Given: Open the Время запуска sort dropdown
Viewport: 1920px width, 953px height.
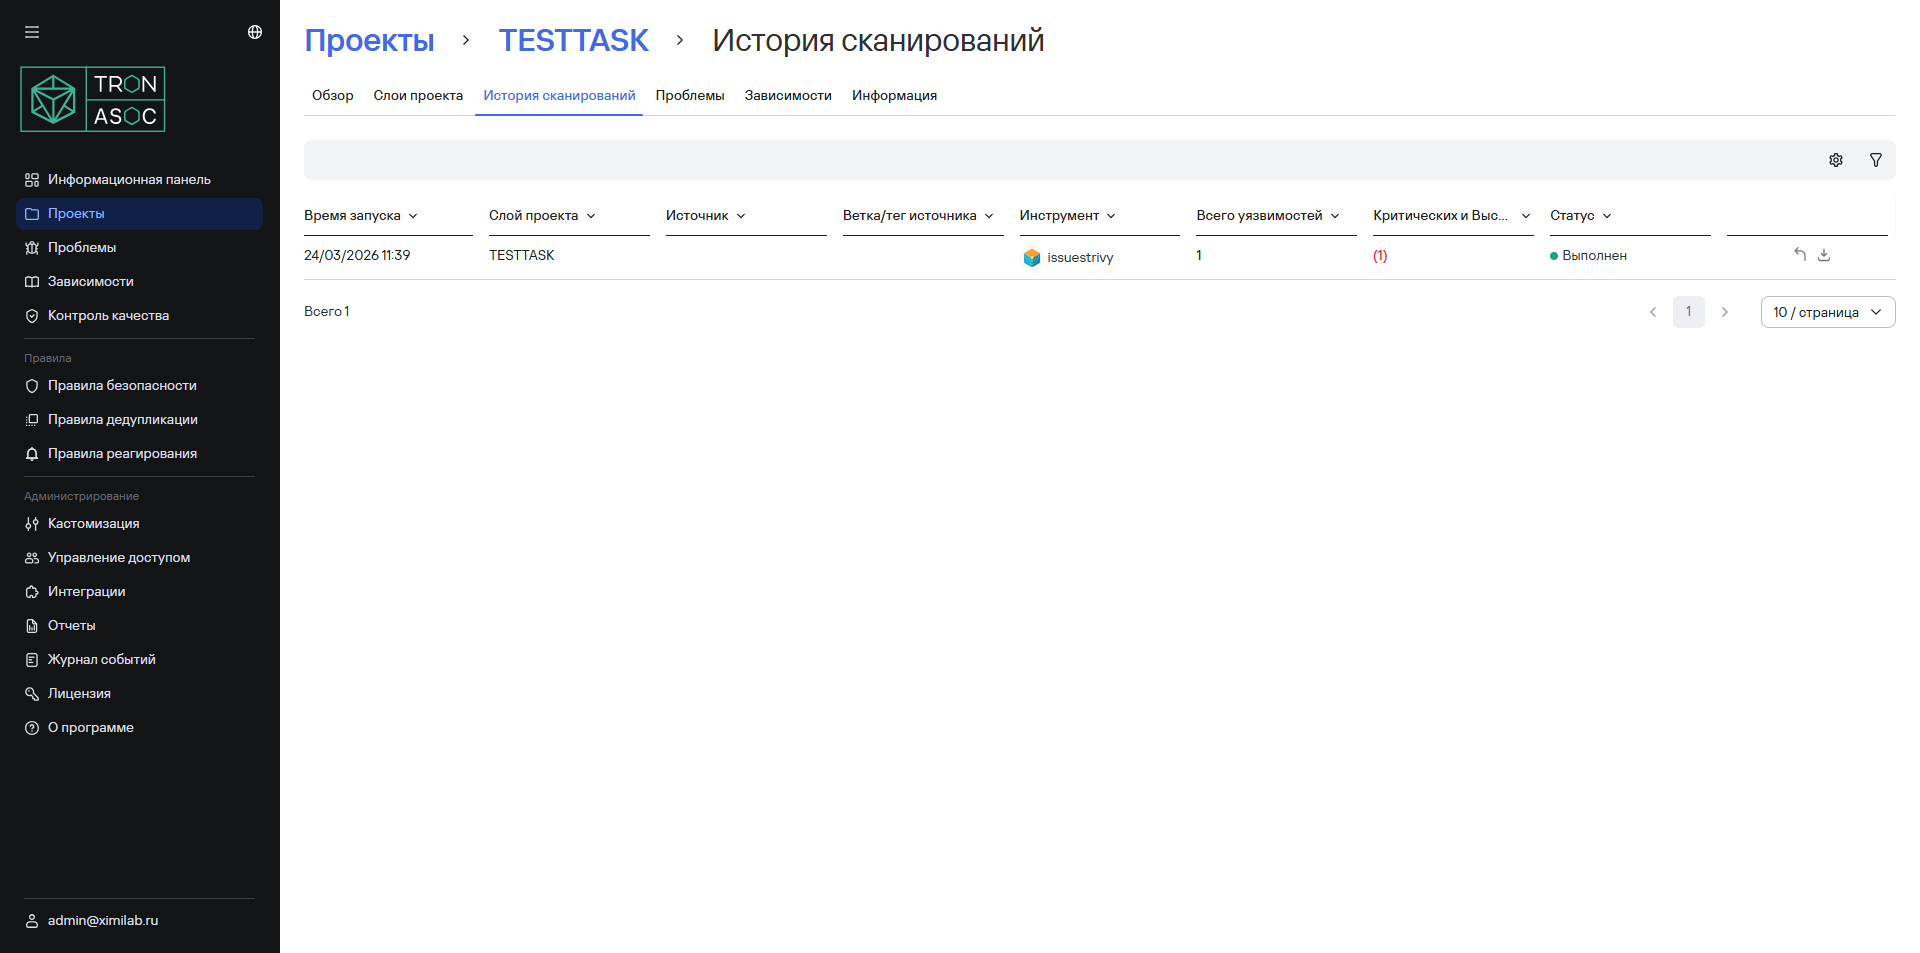Looking at the screenshot, I should pos(413,216).
